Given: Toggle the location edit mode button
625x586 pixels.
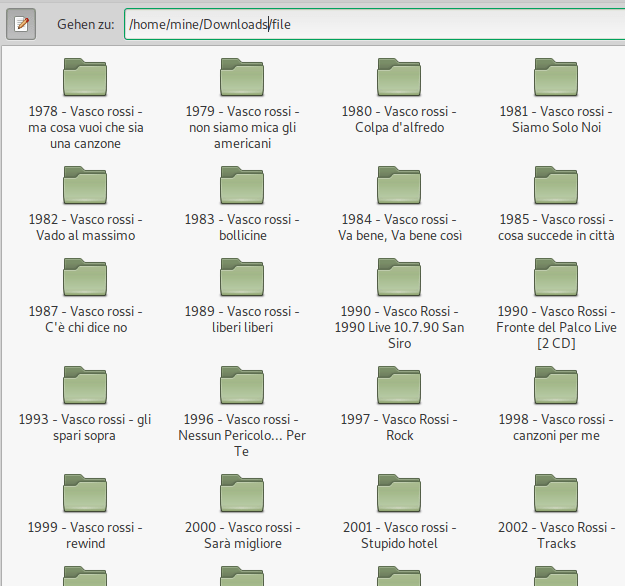Looking at the screenshot, I should click(21, 24).
